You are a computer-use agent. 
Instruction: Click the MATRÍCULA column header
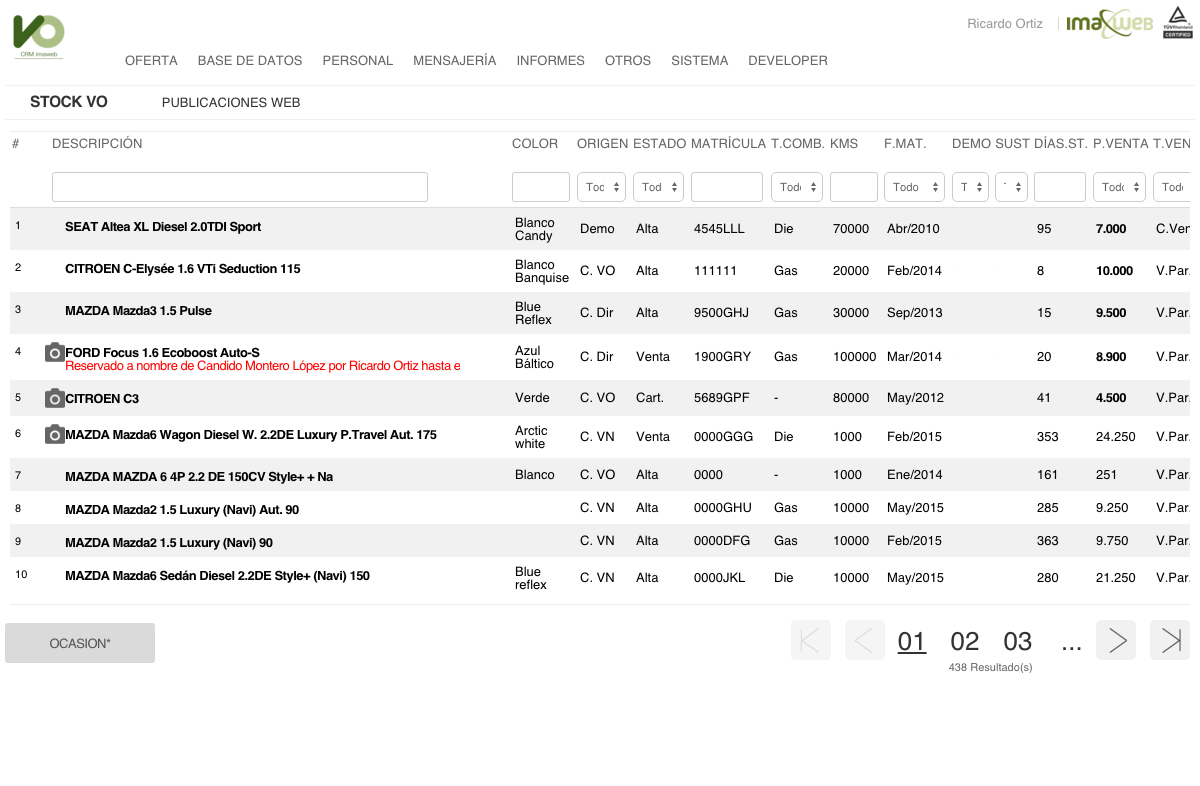(728, 144)
